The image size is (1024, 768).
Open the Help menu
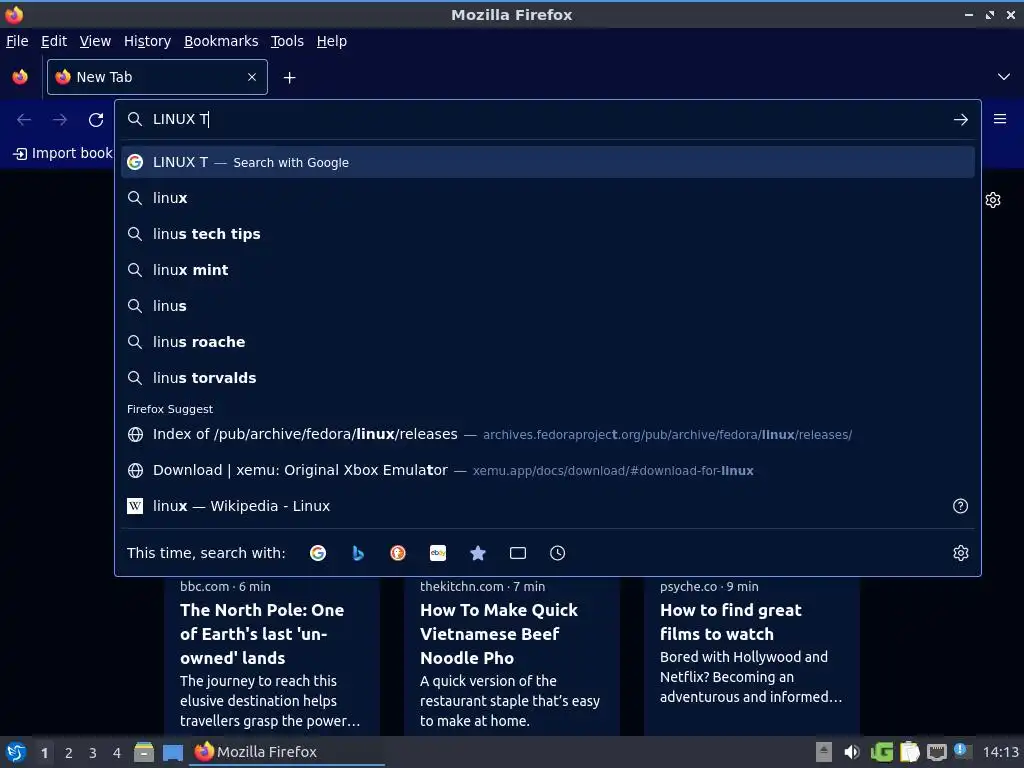(x=332, y=41)
